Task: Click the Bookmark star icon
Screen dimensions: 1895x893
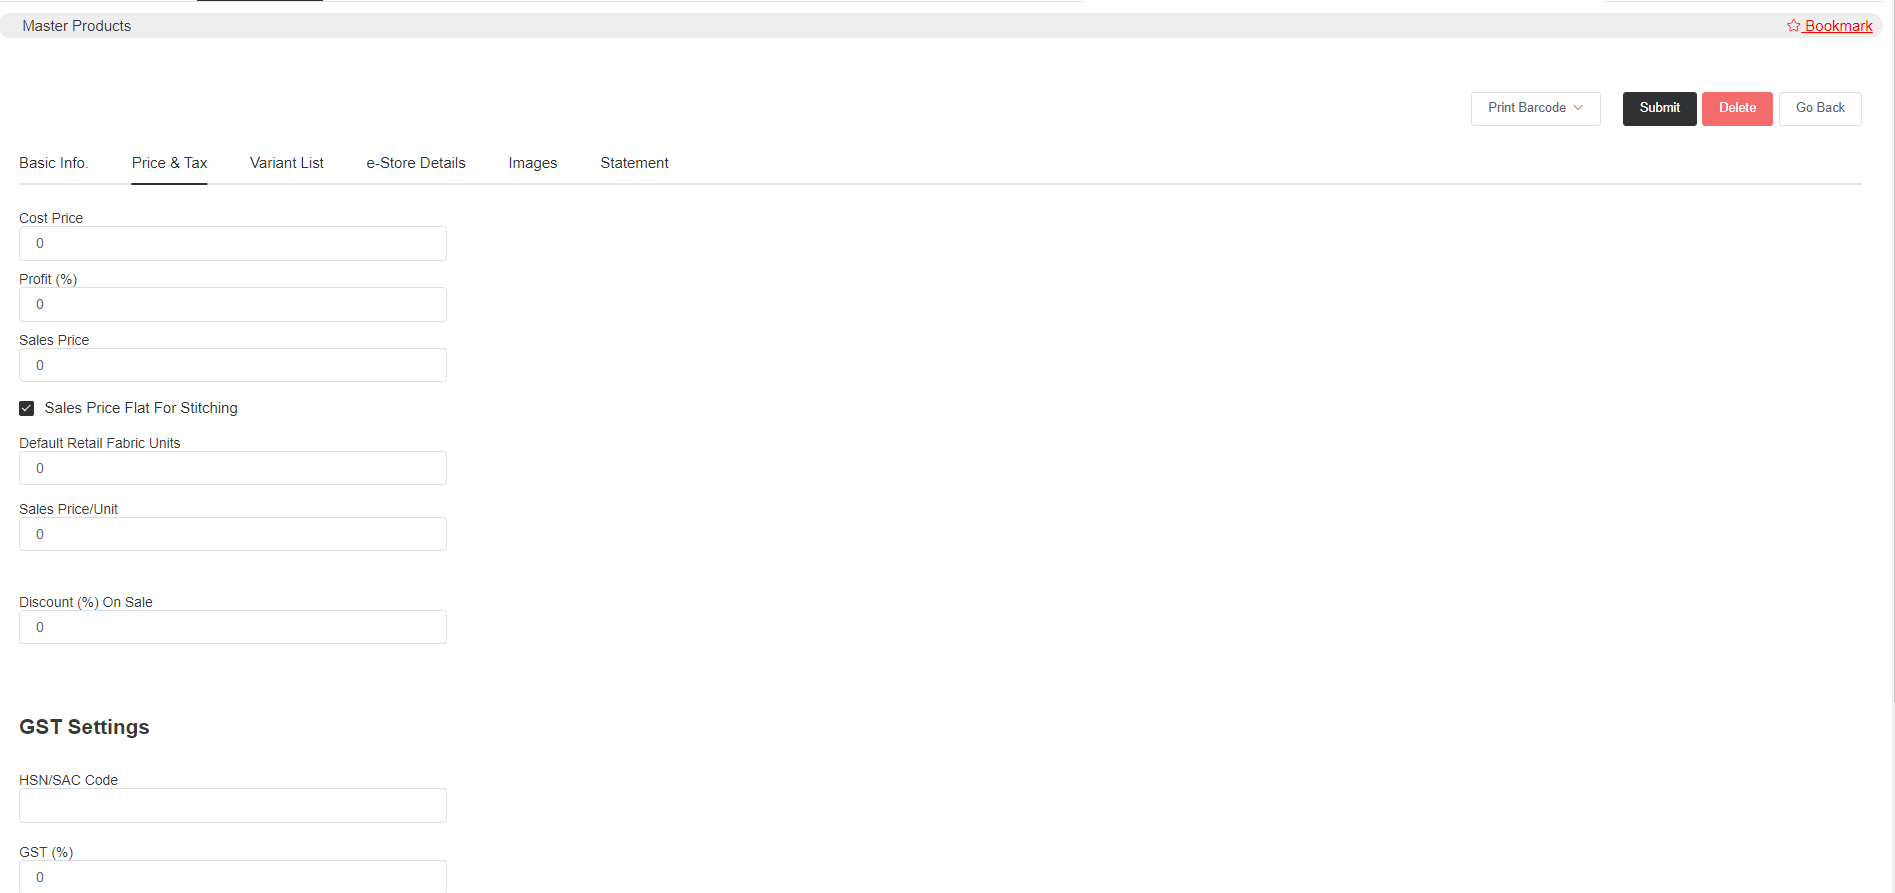Action: click(1793, 26)
